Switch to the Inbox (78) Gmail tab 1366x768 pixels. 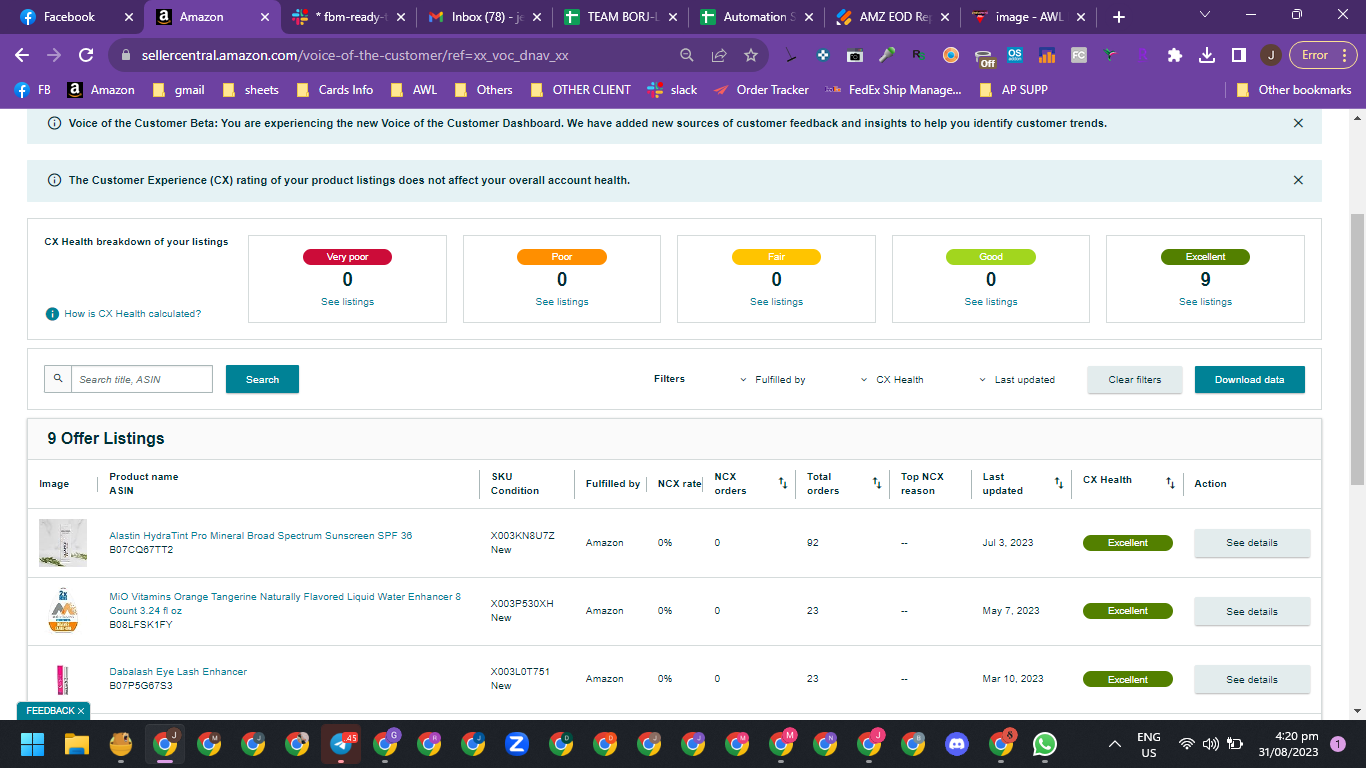coord(484,17)
